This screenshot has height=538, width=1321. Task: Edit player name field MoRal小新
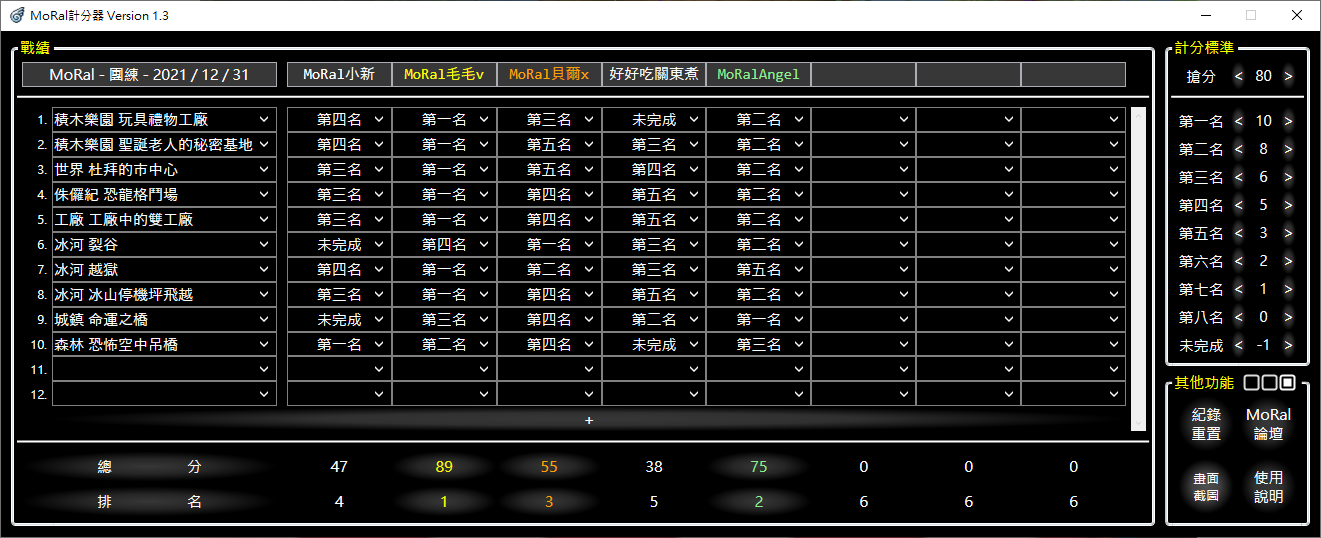(x=339, y=75)
